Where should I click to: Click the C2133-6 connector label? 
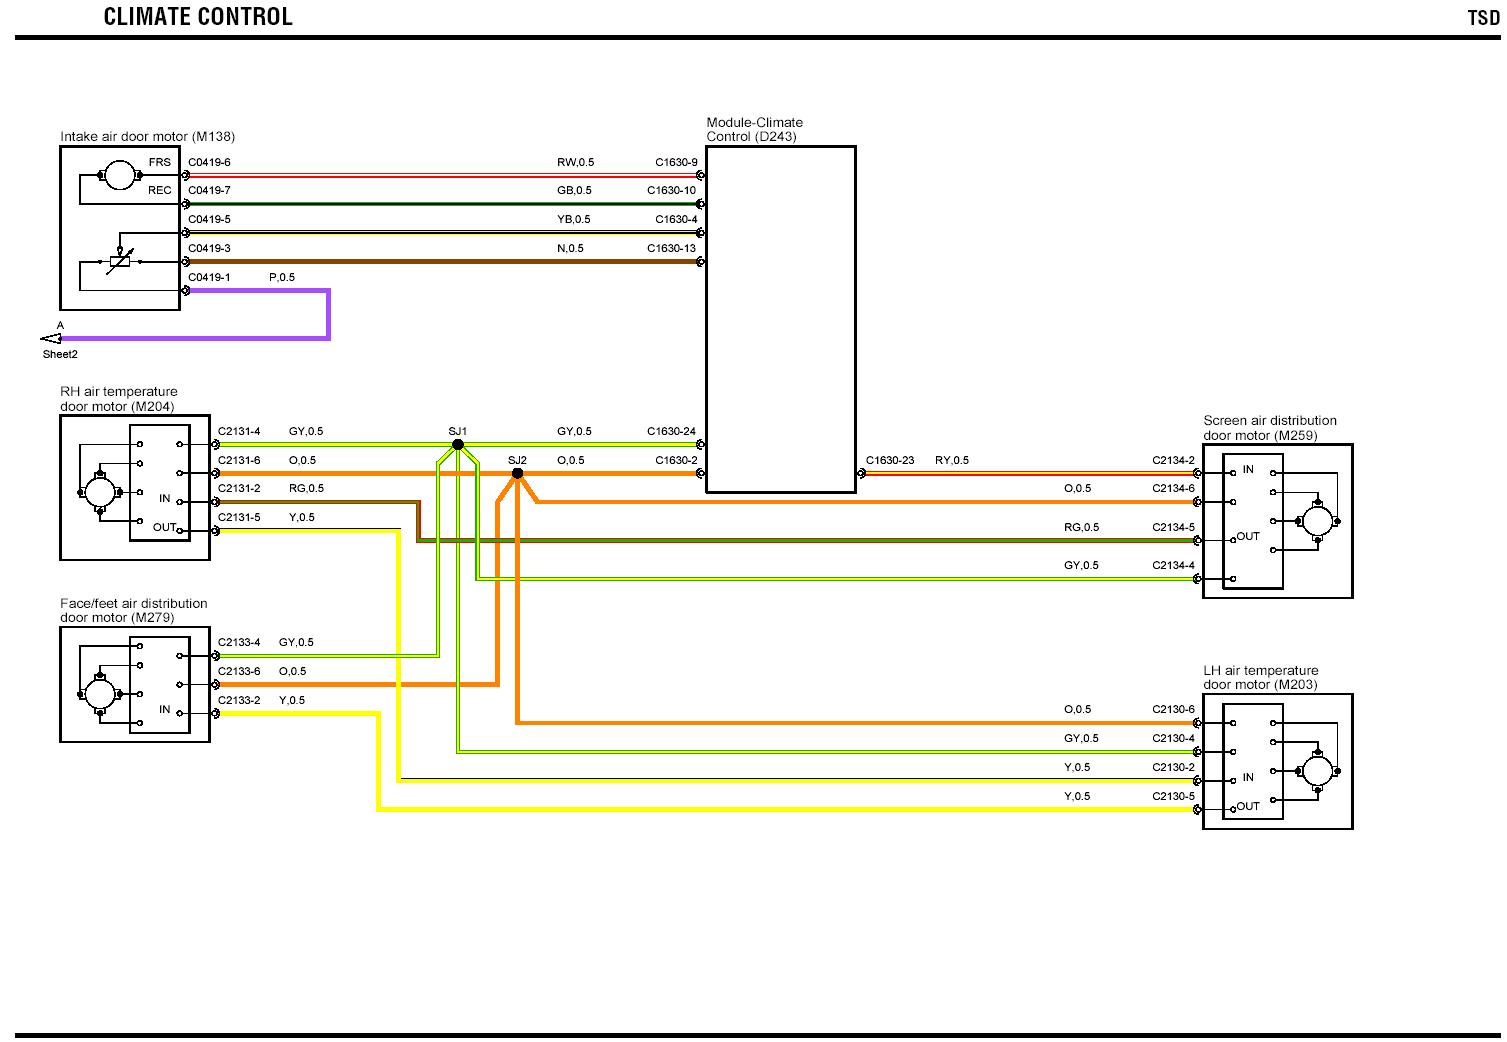coord(239,671)
